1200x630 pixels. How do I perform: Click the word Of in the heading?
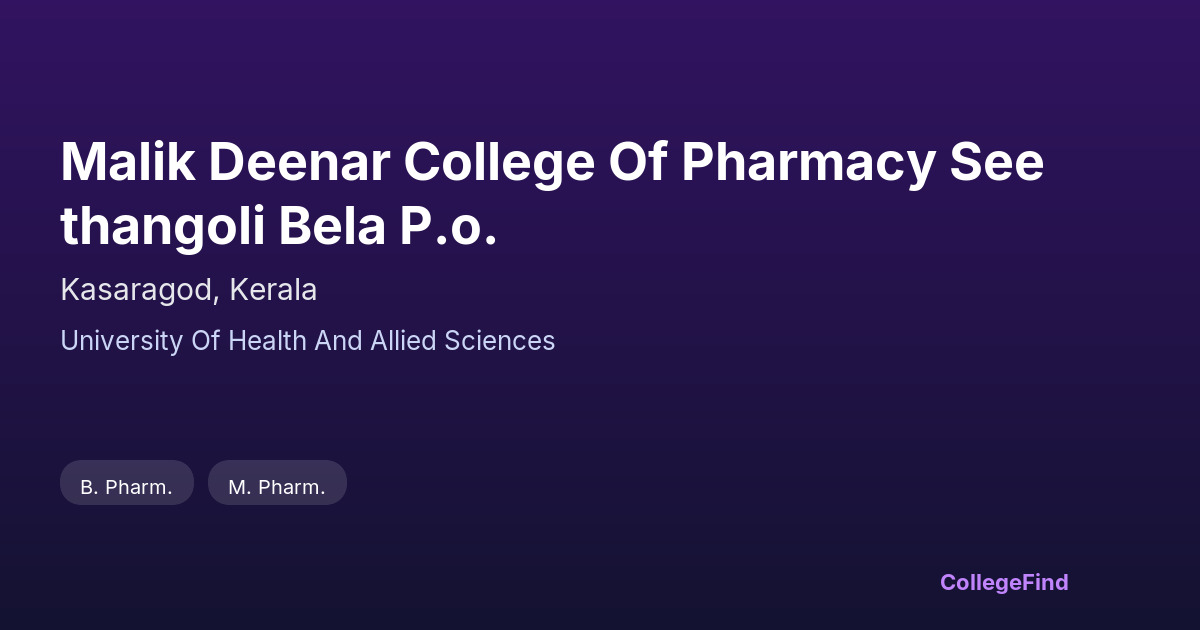[638, 162]
